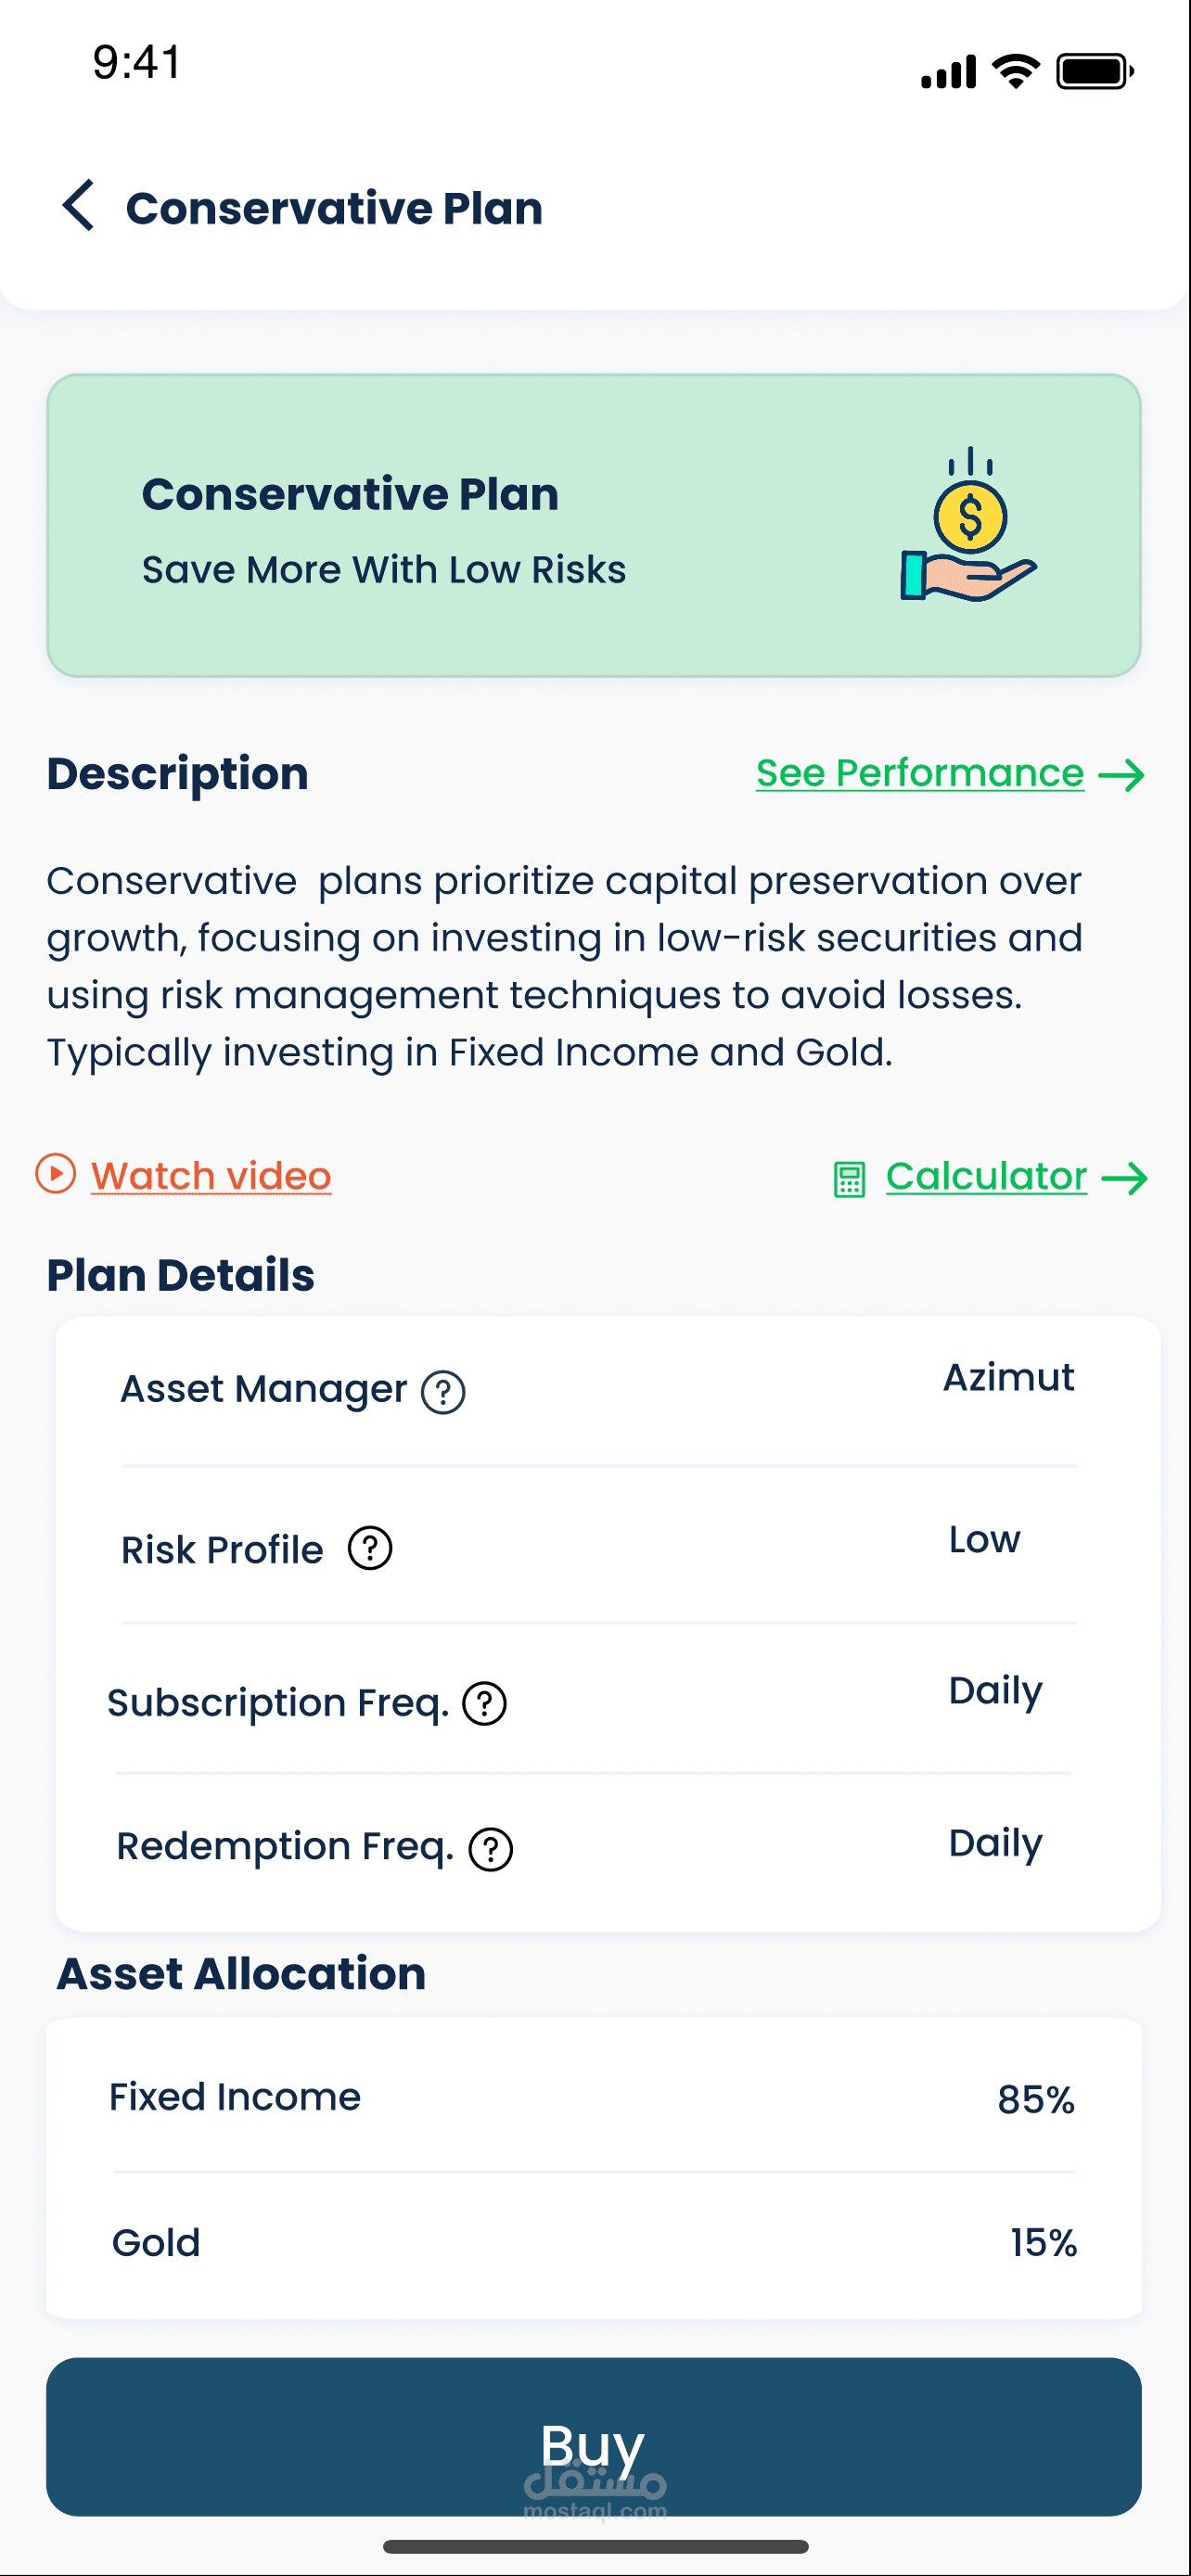The height and width of the screenshot is (2576, 1191).
Task: Tap the Asset Manager help icon
Action: (x=443, y=1392)
